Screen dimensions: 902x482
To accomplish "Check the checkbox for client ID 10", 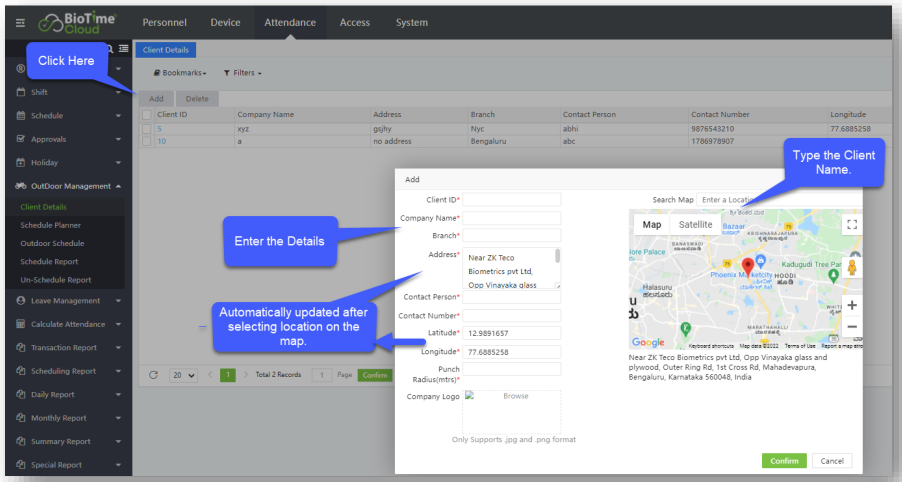I will 147,141.
